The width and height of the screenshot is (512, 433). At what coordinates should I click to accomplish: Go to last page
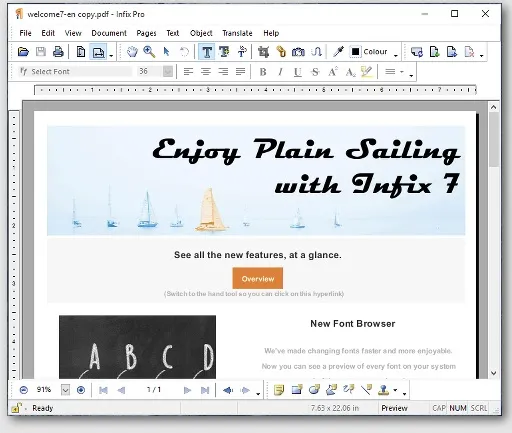[205, 390]
